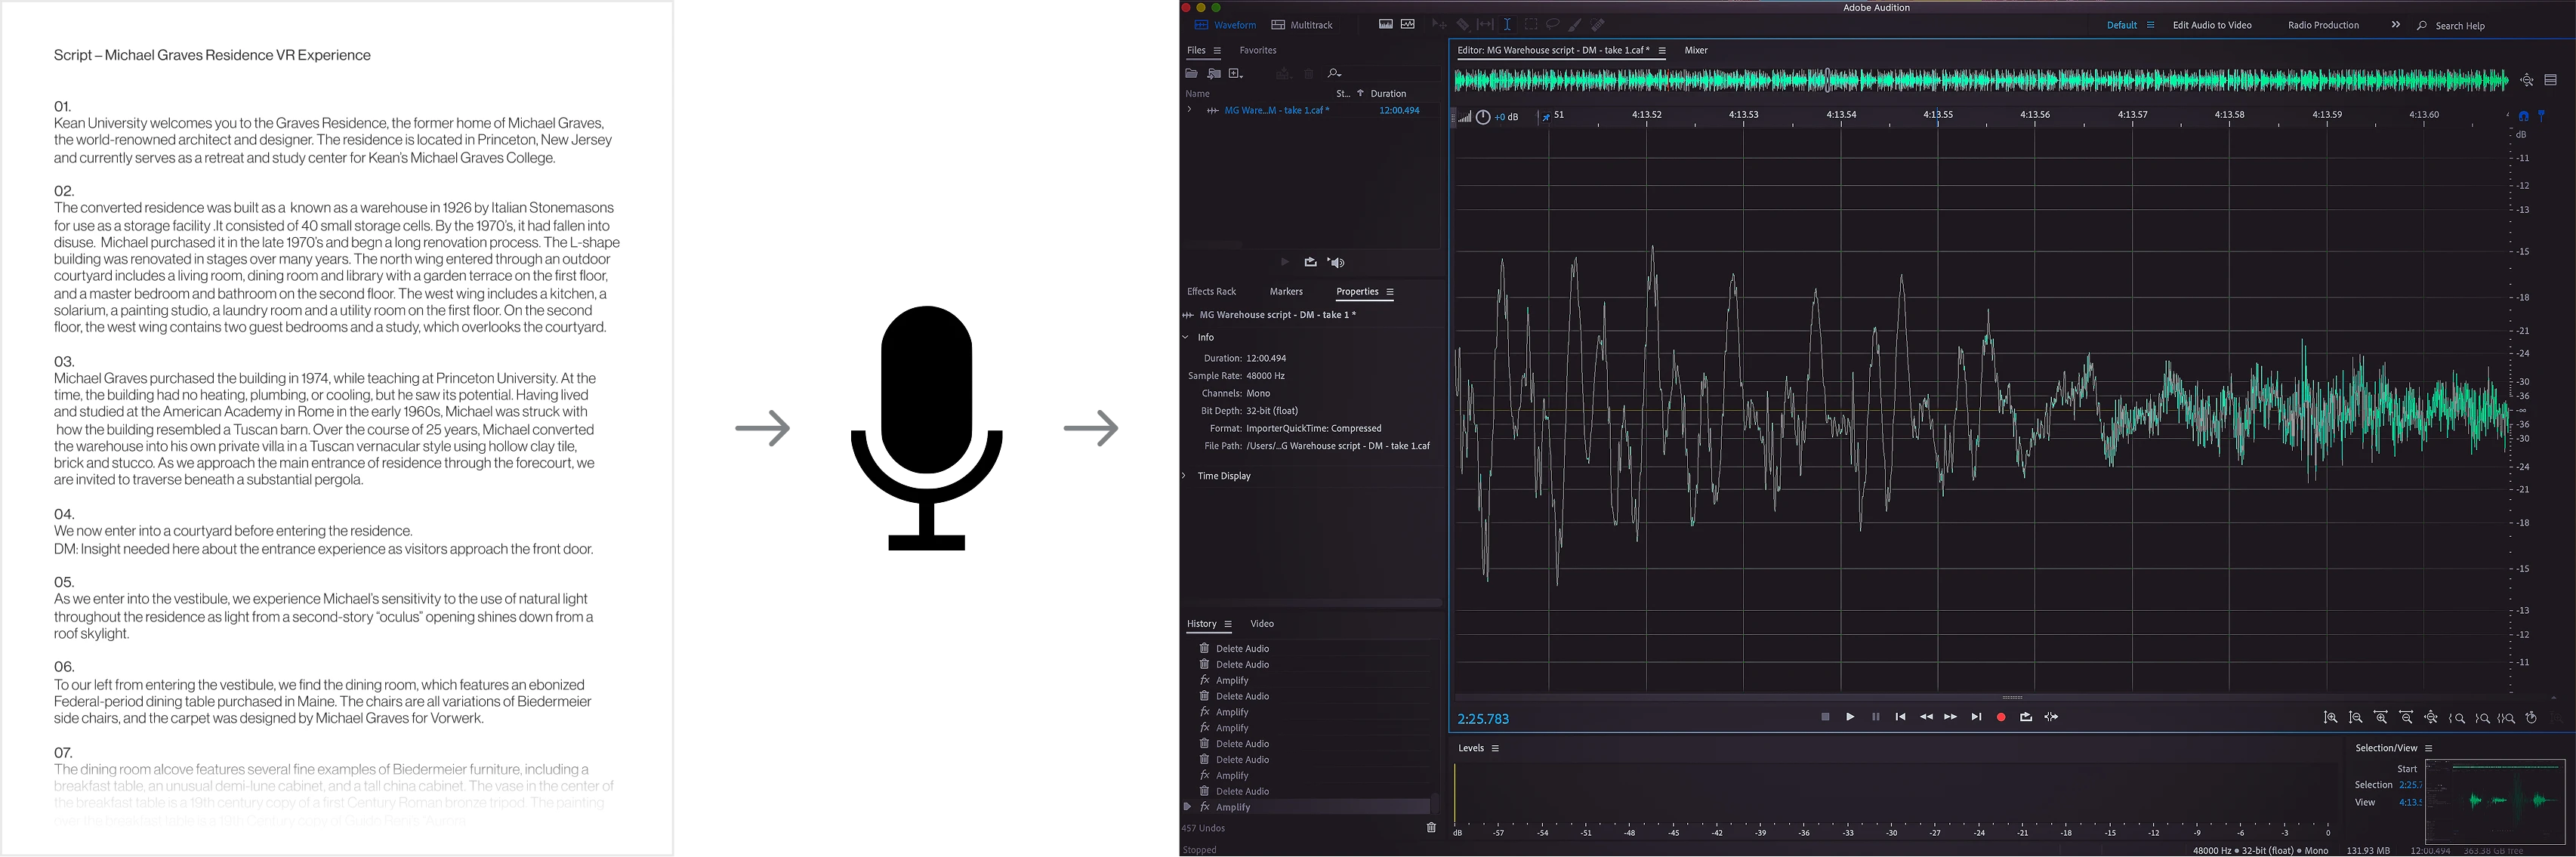The width and height of the screenshot is (2576, 857).
Task: Toggle Loop Playback in the transport
Action: (2026, 717)
